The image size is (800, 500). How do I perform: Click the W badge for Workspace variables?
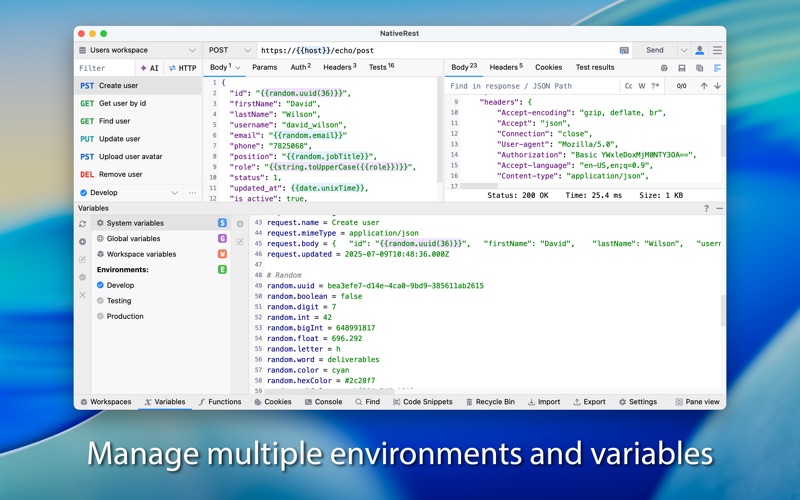click(222, 254)
